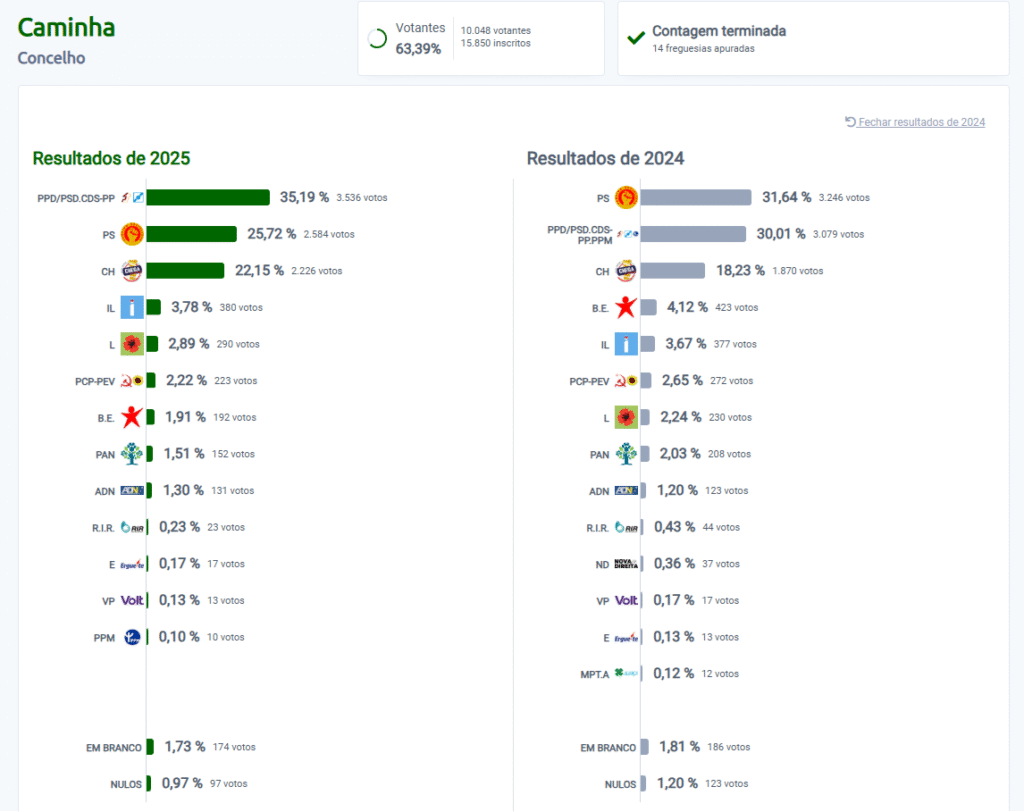Click the green Contagem terminada checkmark
Screen dimensions: 1024x812
coord(635,38)
